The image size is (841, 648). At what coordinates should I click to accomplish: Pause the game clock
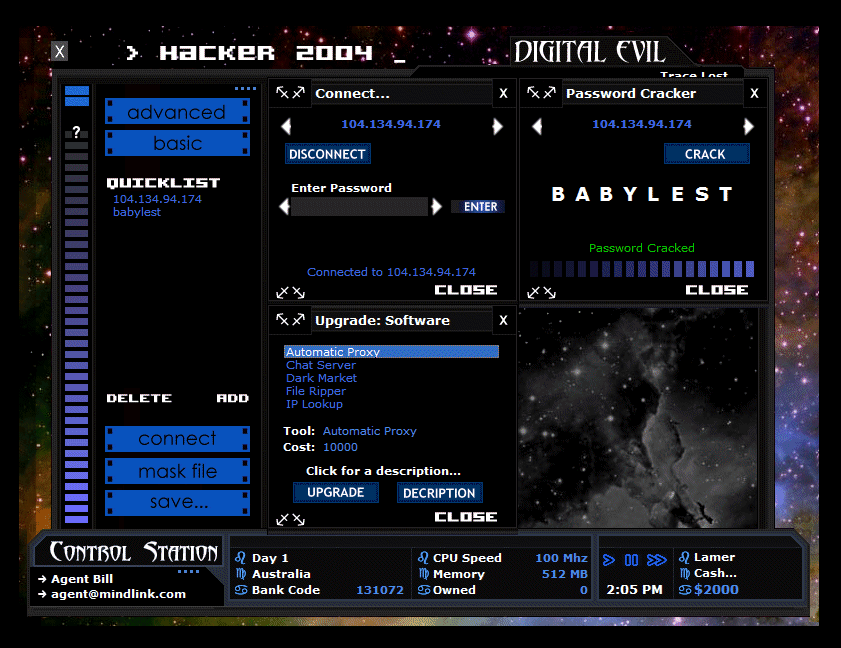pyautogui.click(x=632, y=559)
